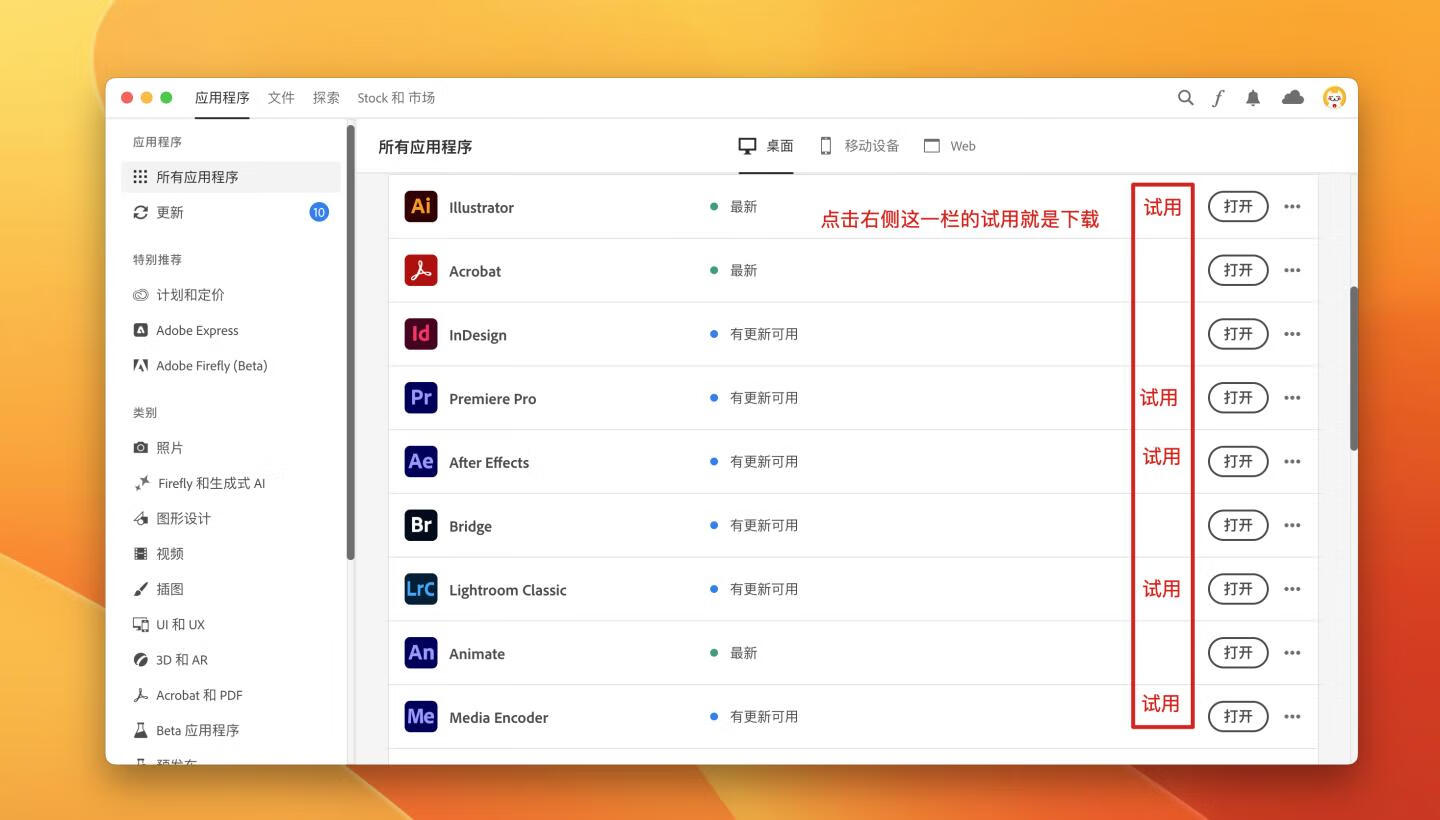The width and height of the screenshot is (1440, 820).
Task: Open the more options menu for Illustrator
Action: tap(1292, 206)
